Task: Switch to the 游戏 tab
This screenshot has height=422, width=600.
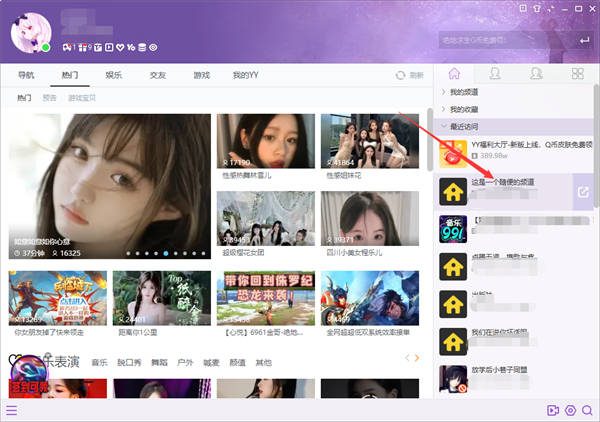Action: coord(202,75)
